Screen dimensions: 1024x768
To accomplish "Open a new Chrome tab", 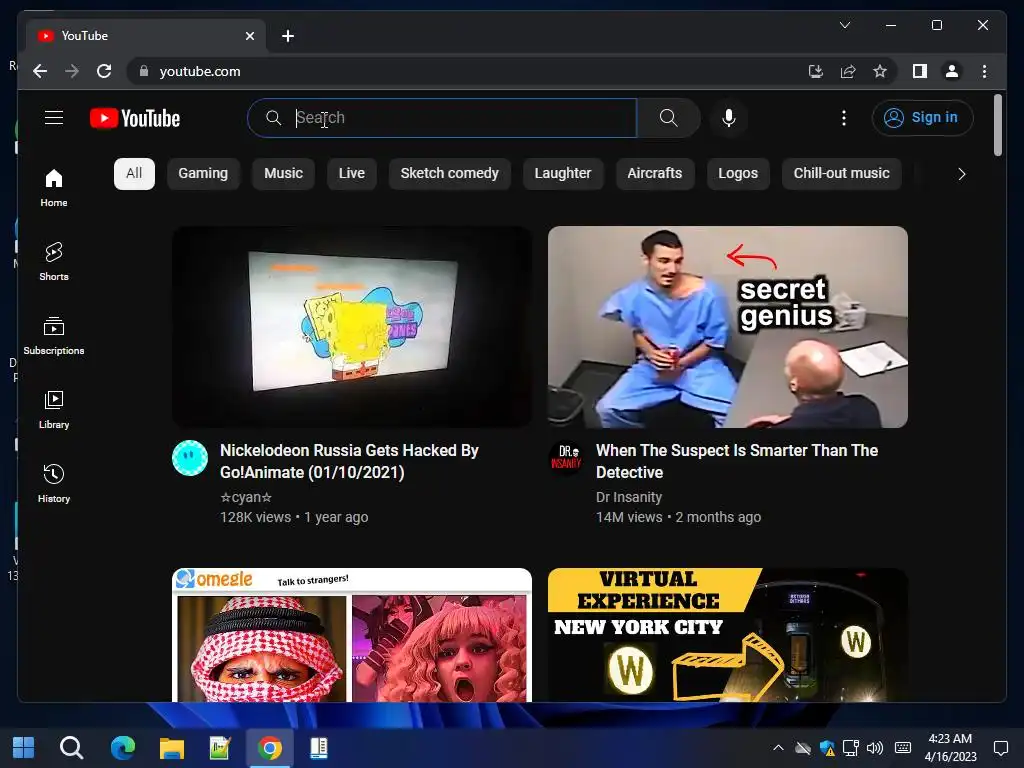I will 288,36.
